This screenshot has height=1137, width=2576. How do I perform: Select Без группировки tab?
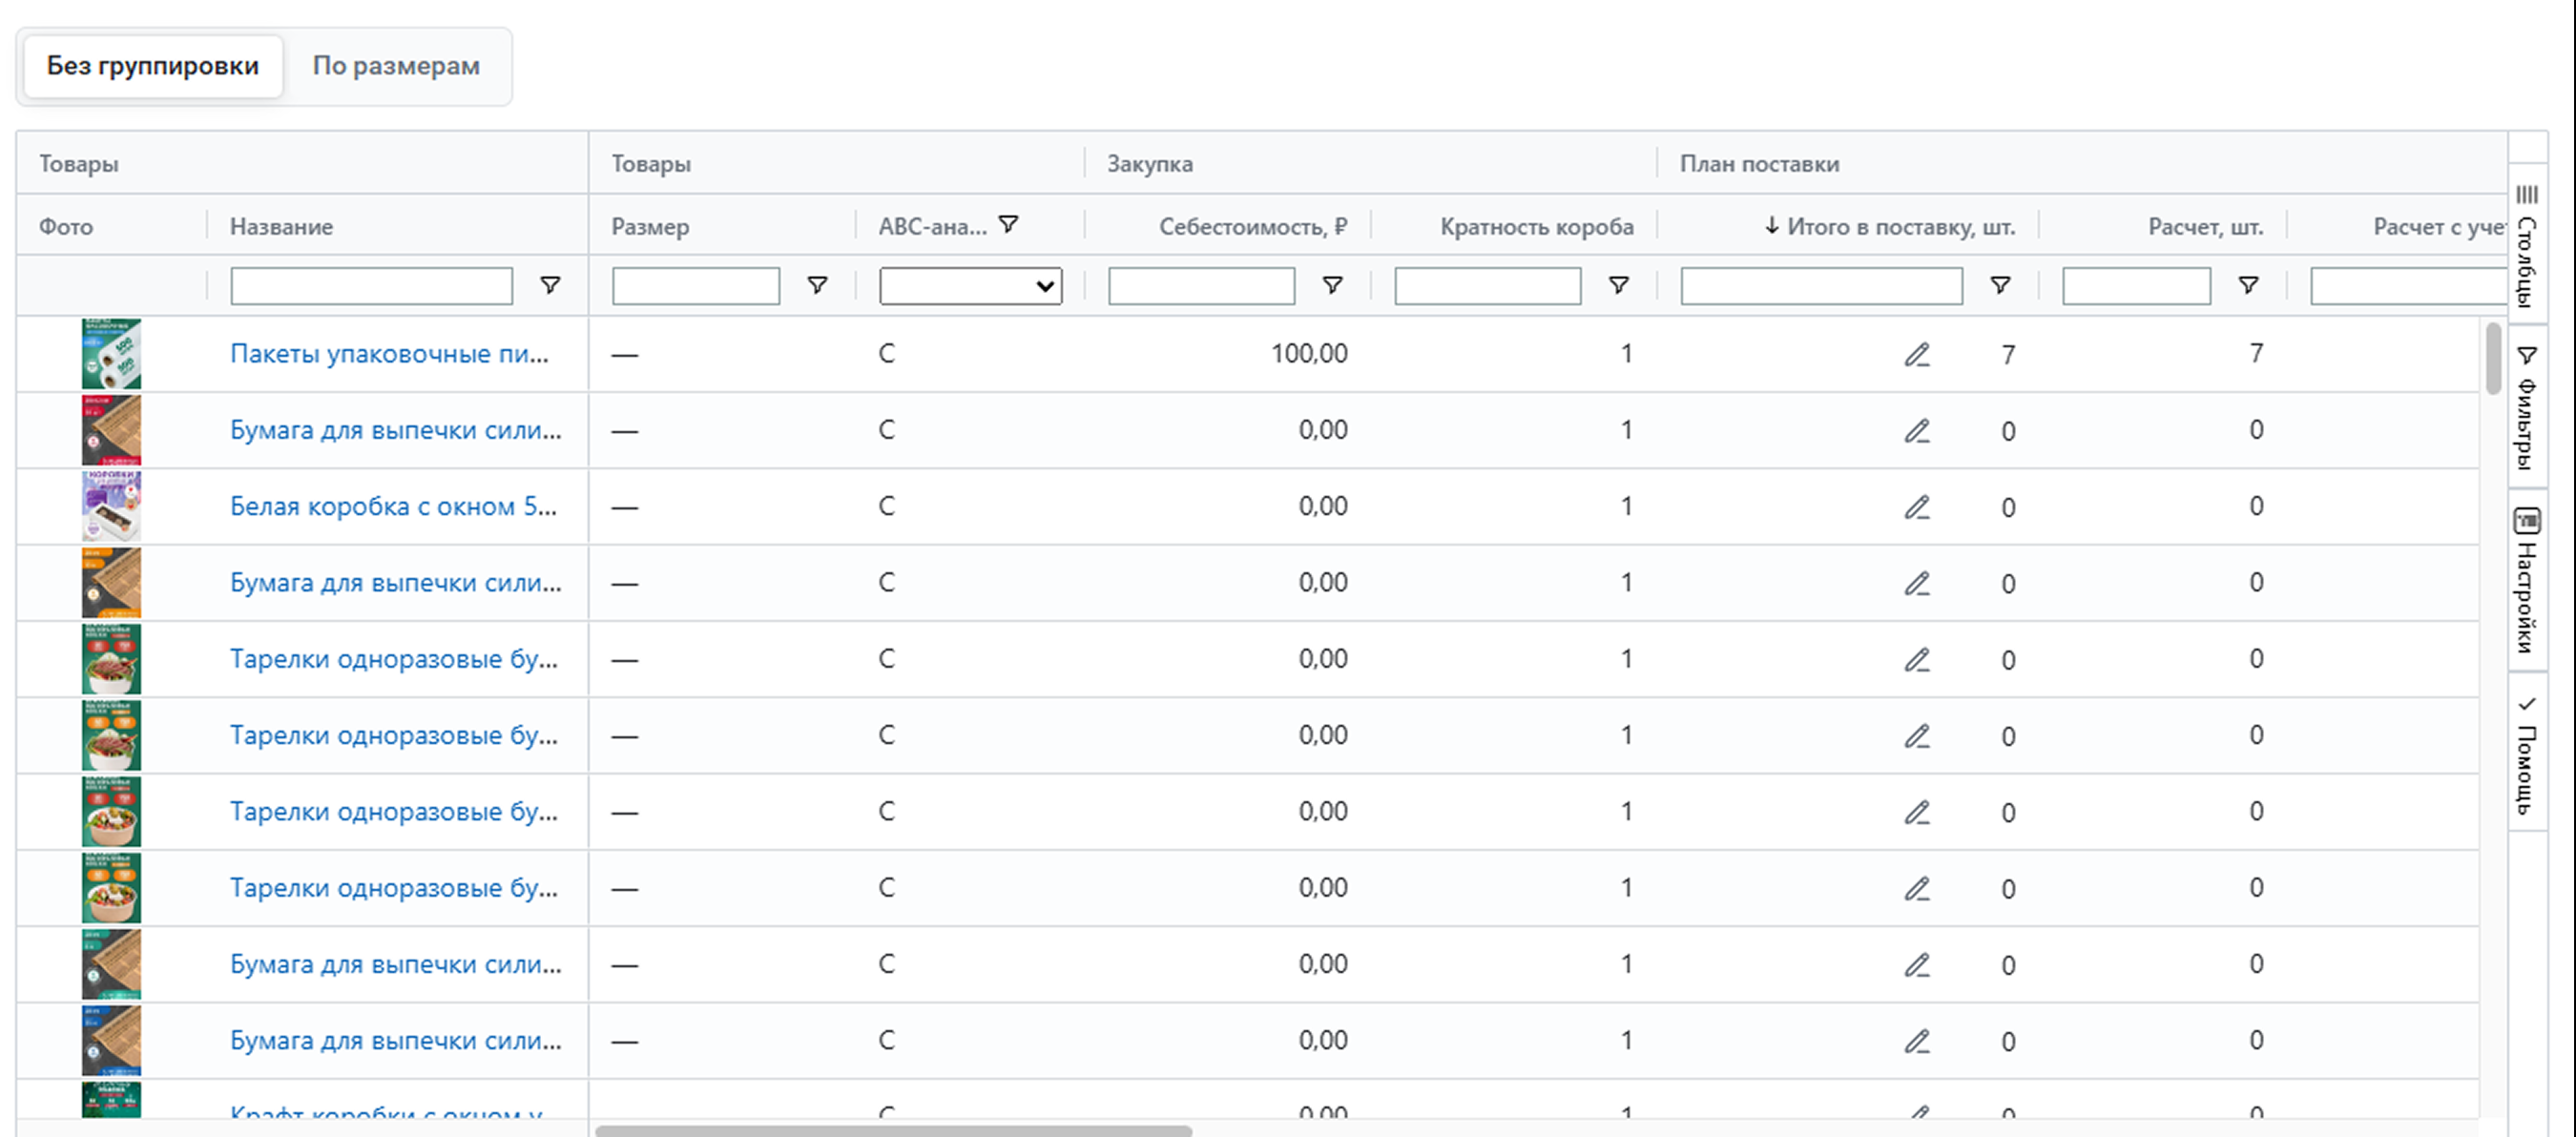(153, 66)
